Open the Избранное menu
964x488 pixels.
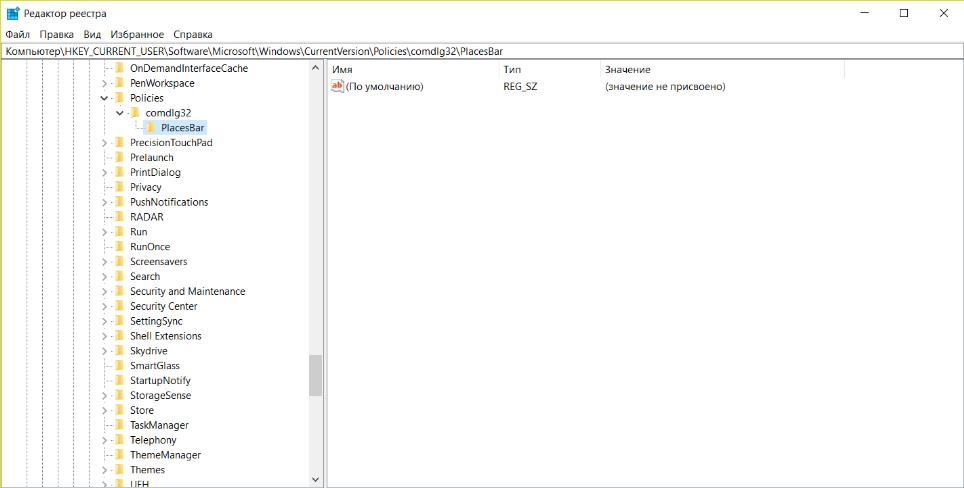tap(137, 34)
